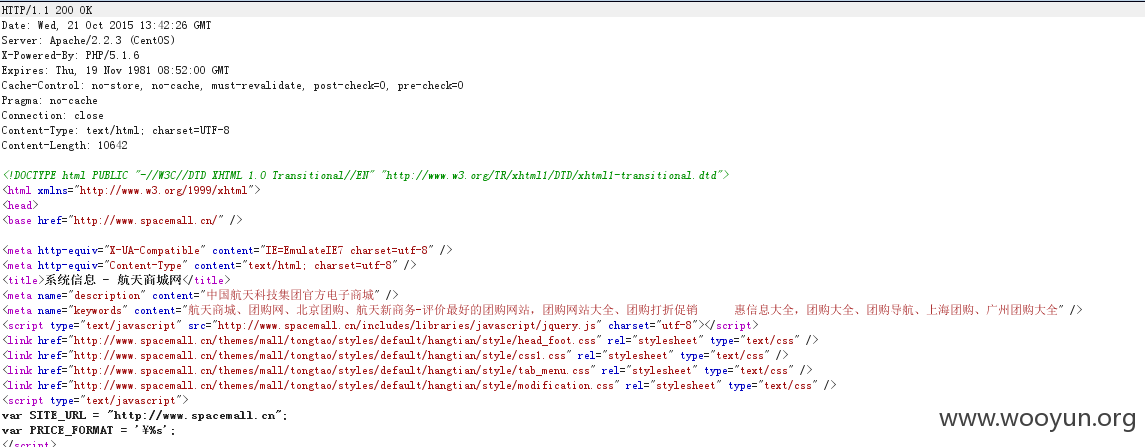1145x447 pixels.
Task: Click the jquery.js script src line
Action: 380,325
